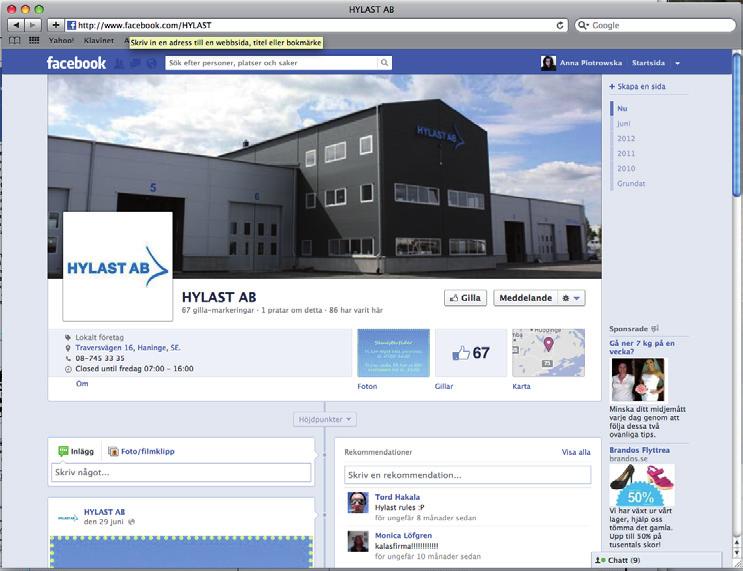Open Klavinet bookmark
Screen dimensions: 743x571
click(x=99, y=41)
